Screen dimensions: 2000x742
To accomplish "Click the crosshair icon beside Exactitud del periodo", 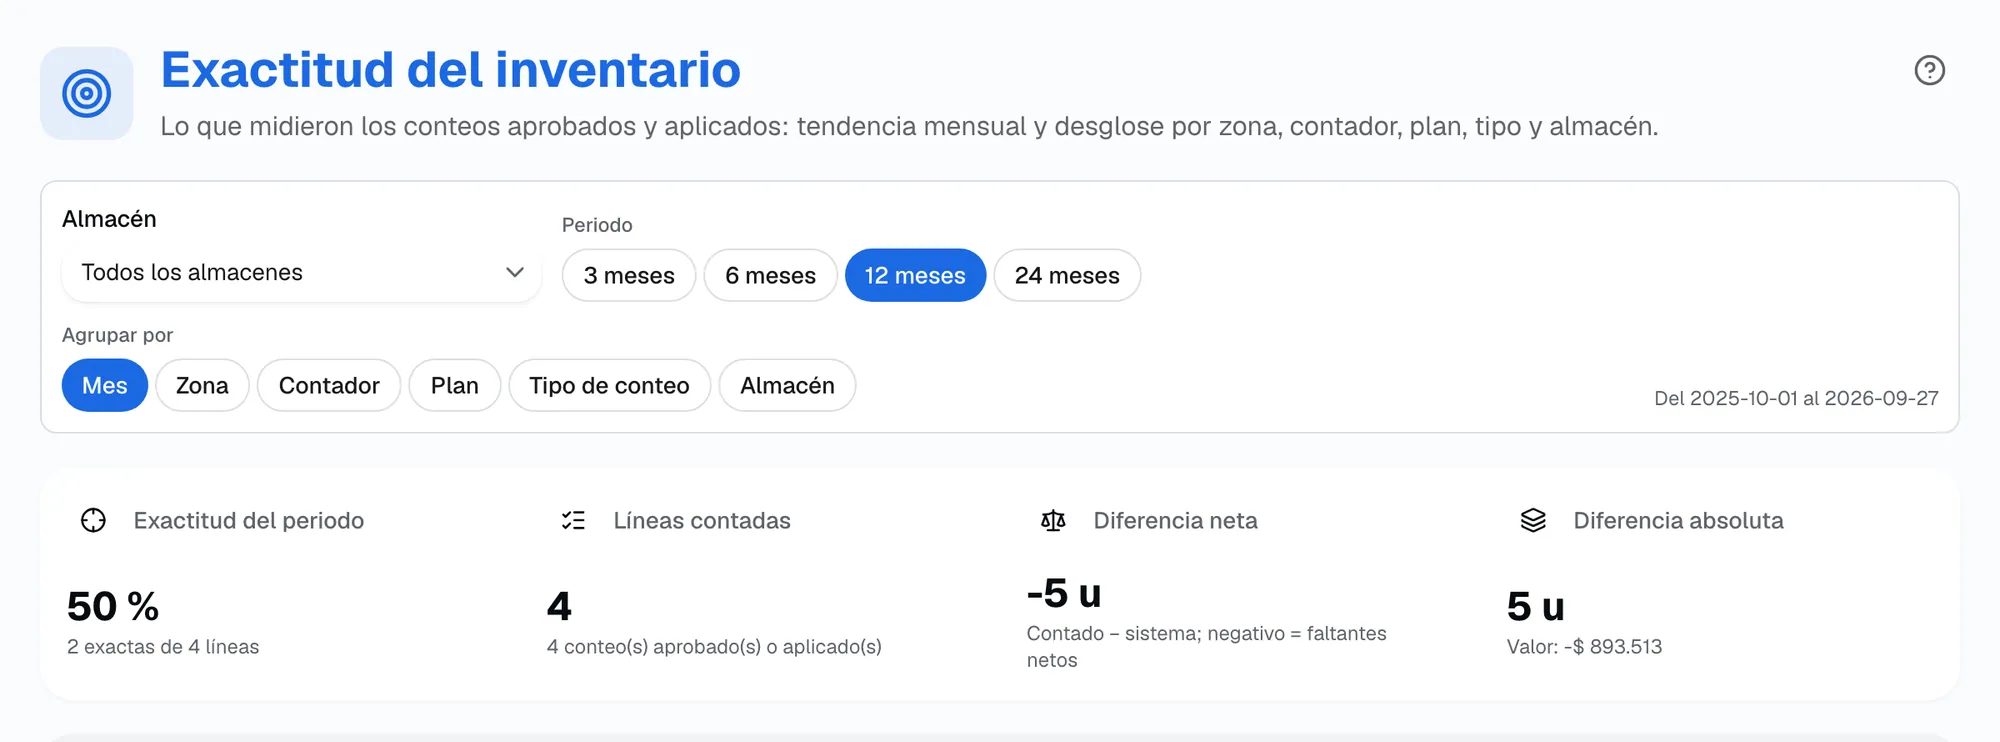I will [93, 520].
